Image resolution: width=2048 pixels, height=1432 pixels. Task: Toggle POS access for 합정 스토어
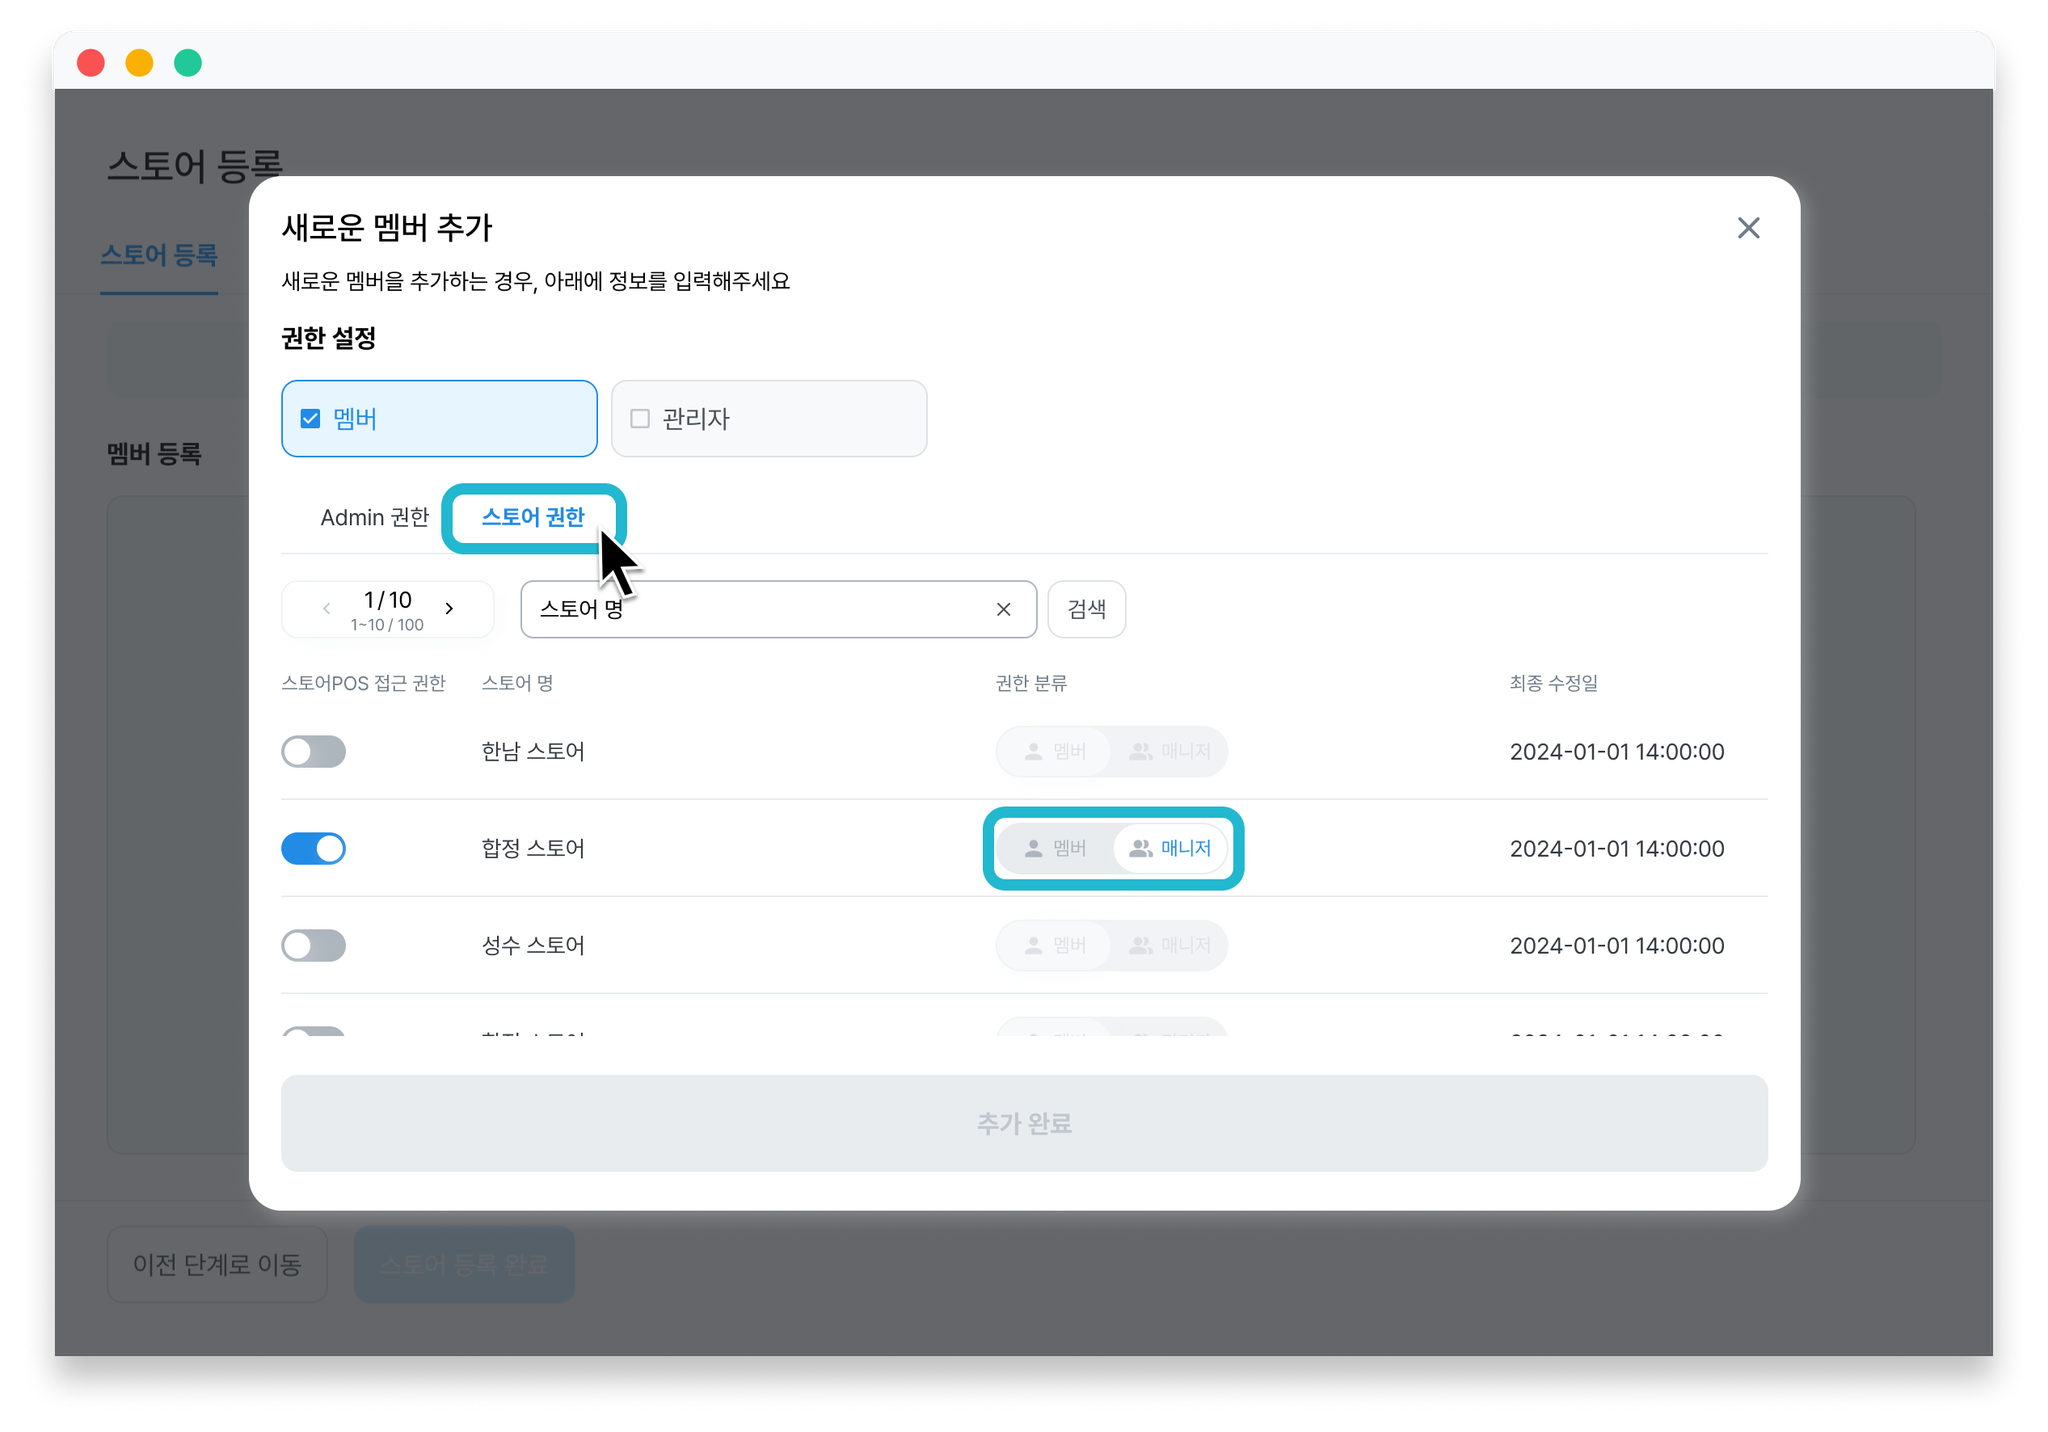(x=313, y=848)
